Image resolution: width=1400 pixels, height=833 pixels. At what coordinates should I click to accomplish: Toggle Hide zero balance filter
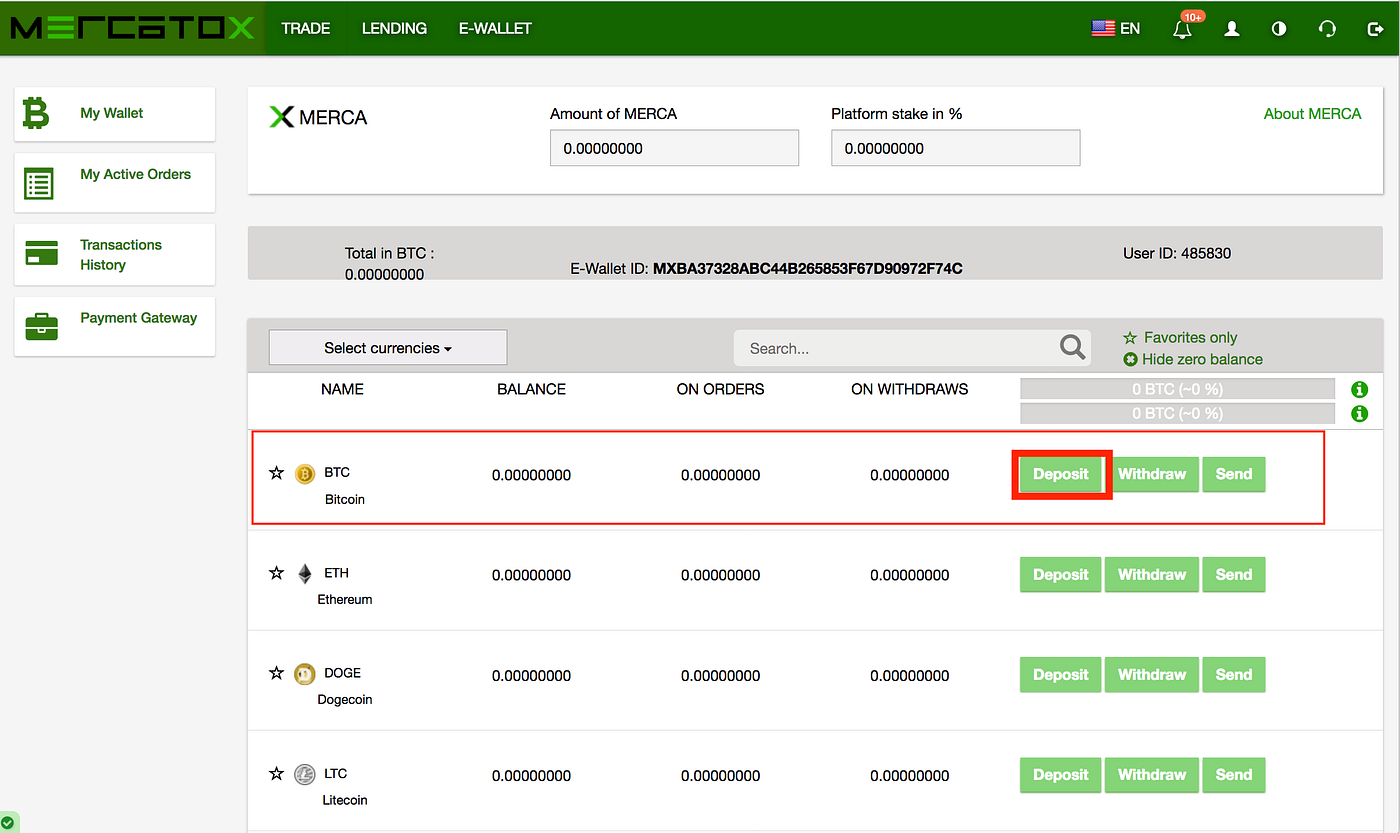1193,359
